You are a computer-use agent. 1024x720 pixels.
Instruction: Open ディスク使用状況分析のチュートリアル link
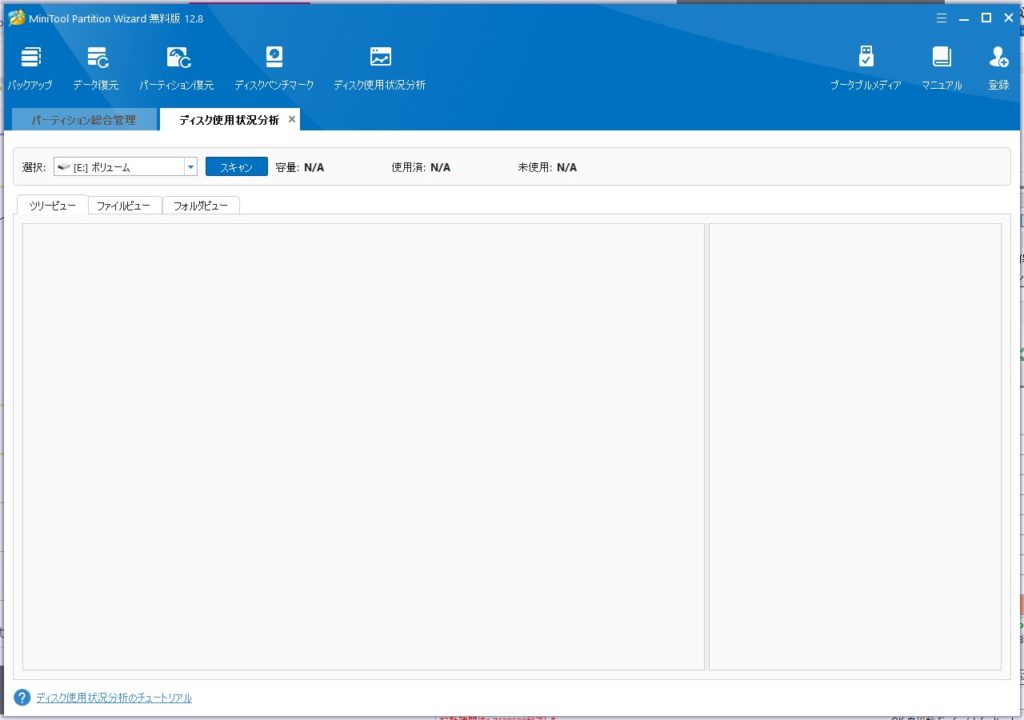click(x=113, y=698)
